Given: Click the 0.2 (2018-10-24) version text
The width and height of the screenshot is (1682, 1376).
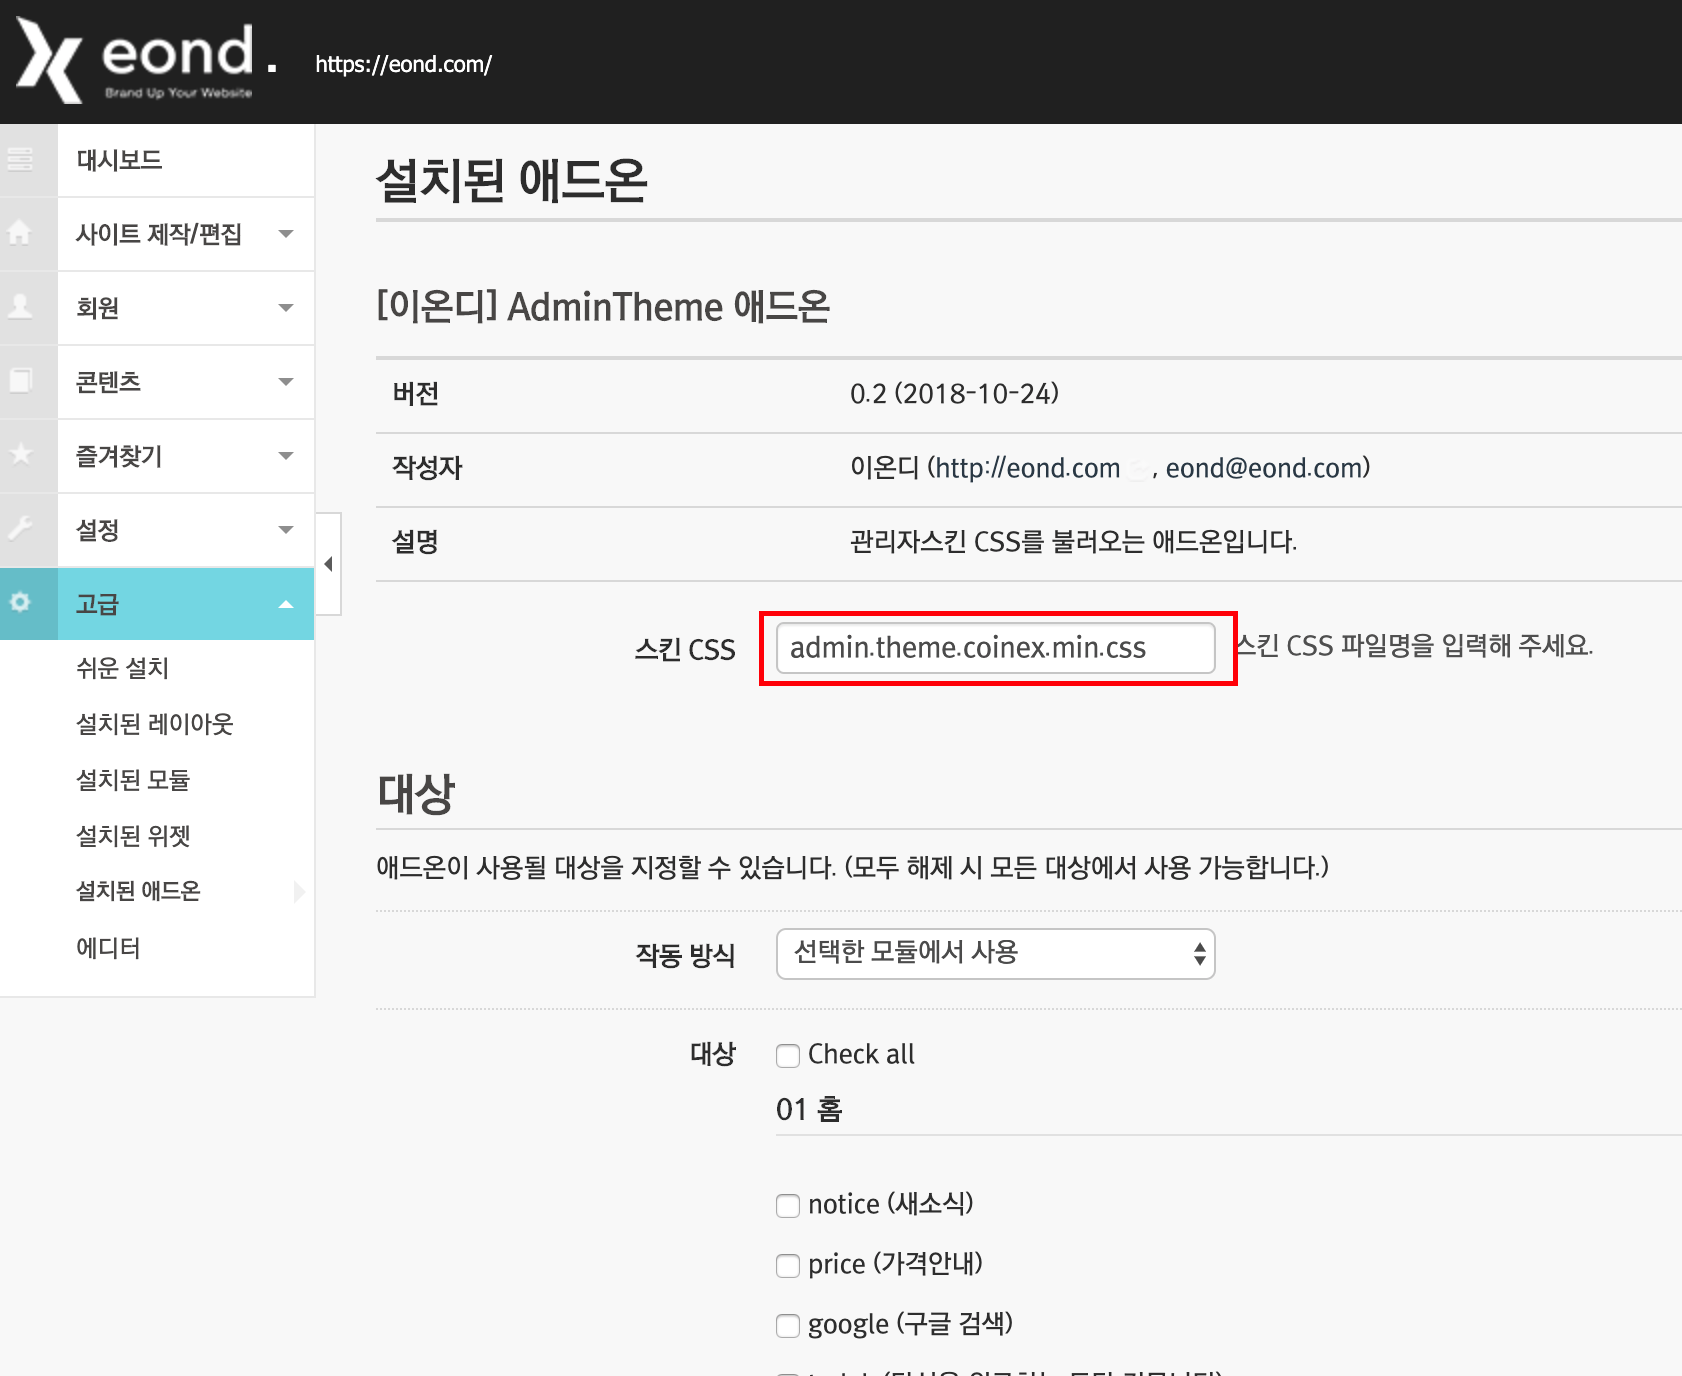Looking at the screenshot, I should [954, 394].
